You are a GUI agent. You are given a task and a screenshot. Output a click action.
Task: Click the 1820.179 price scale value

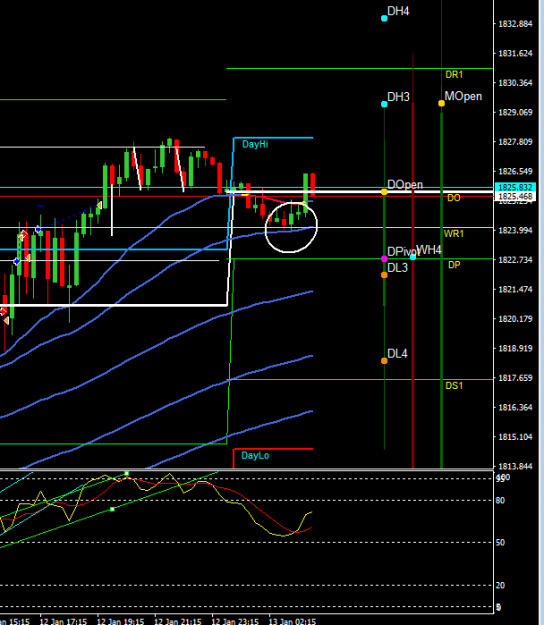pos(515,319)
